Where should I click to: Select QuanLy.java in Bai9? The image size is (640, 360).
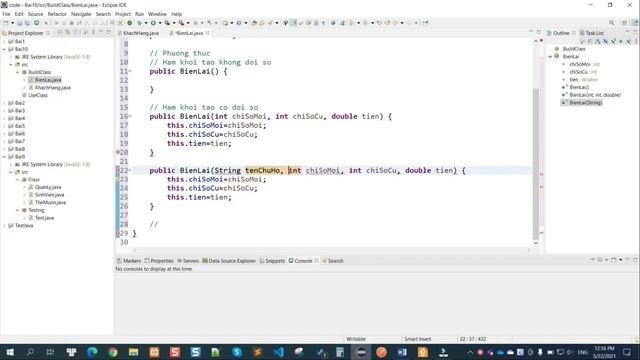click(x=48, y=187)
